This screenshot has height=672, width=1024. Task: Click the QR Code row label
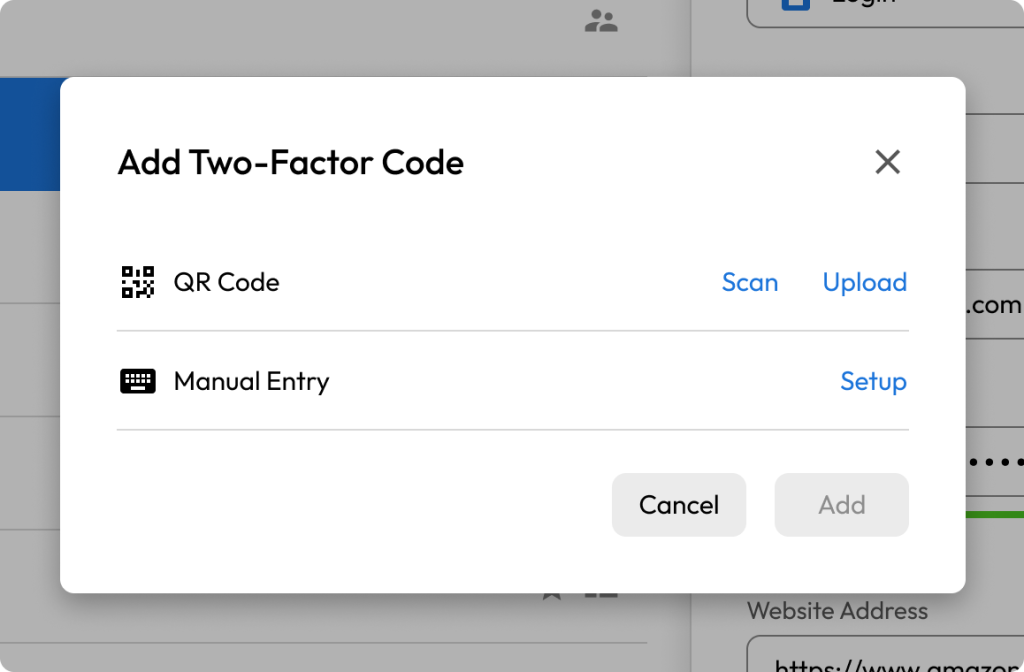click(226, 282)
